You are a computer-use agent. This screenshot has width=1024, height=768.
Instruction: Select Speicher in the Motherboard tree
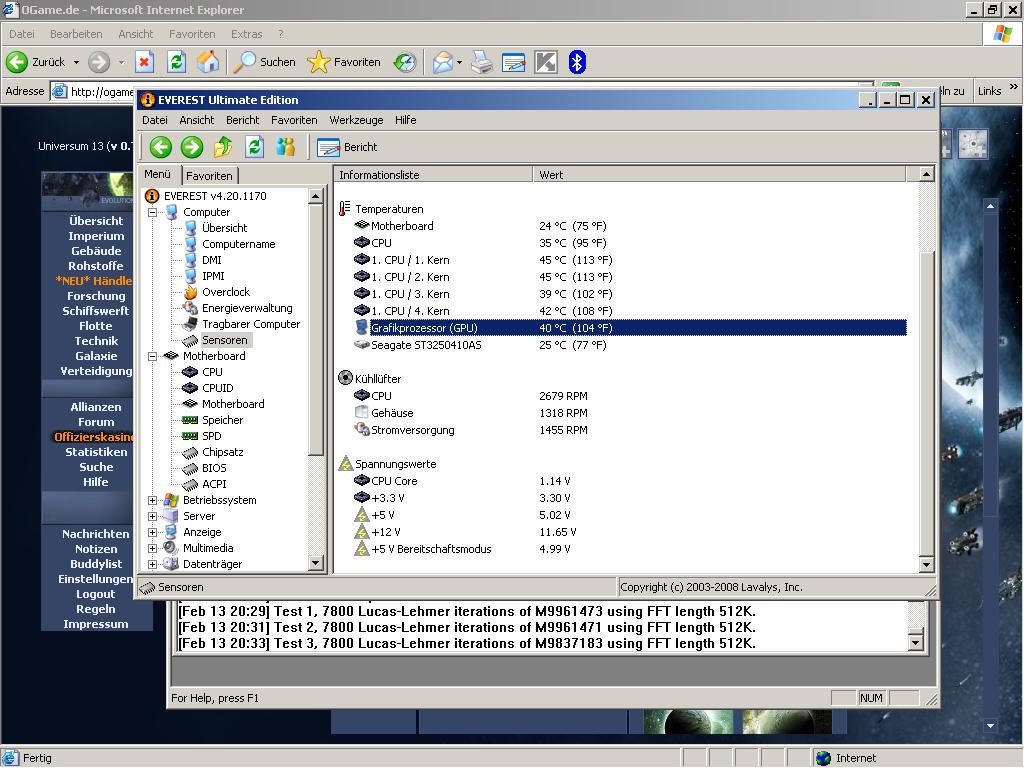[x=222, y=420]
